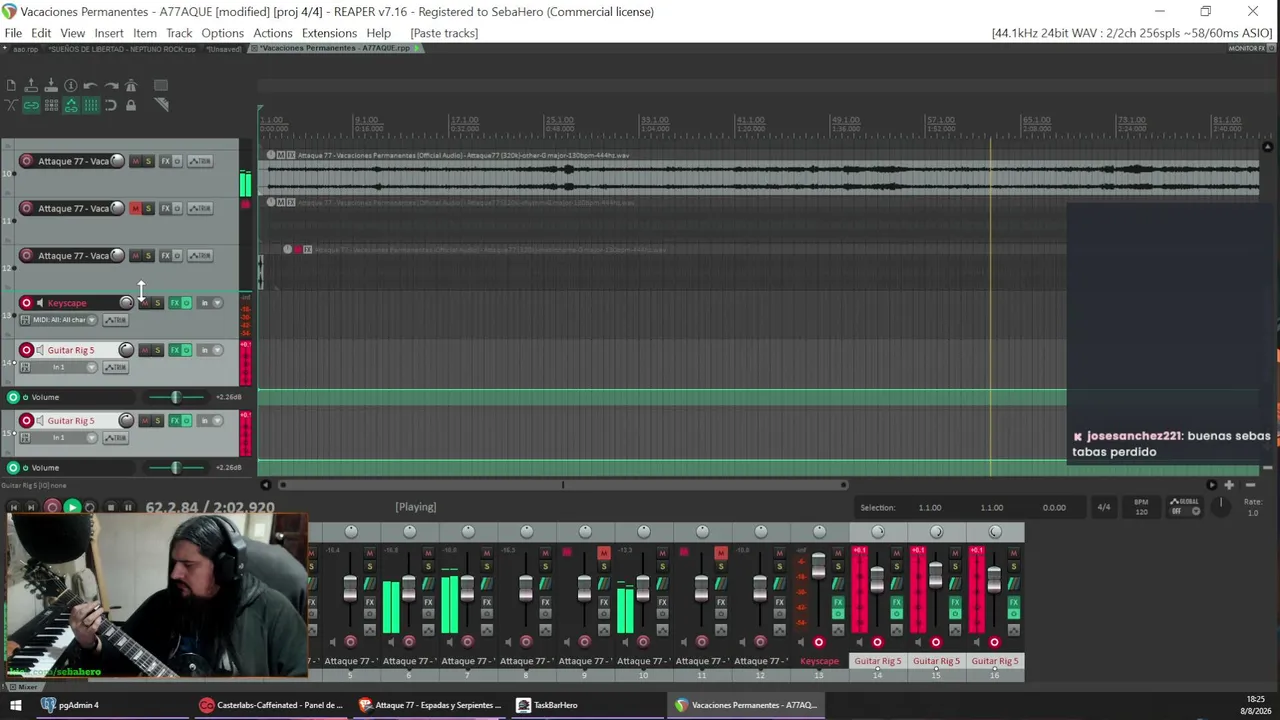Click the Open project toolbar icon
This screenshot has width=1280, height=720.
tap(31, 86)
